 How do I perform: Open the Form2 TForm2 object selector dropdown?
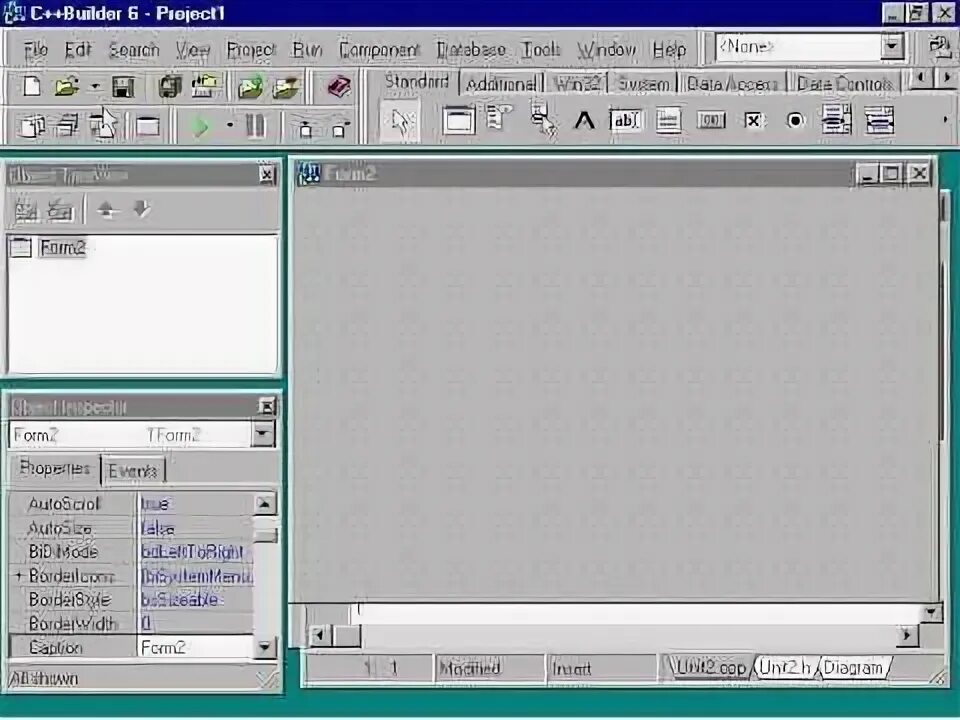coord(263,434)
